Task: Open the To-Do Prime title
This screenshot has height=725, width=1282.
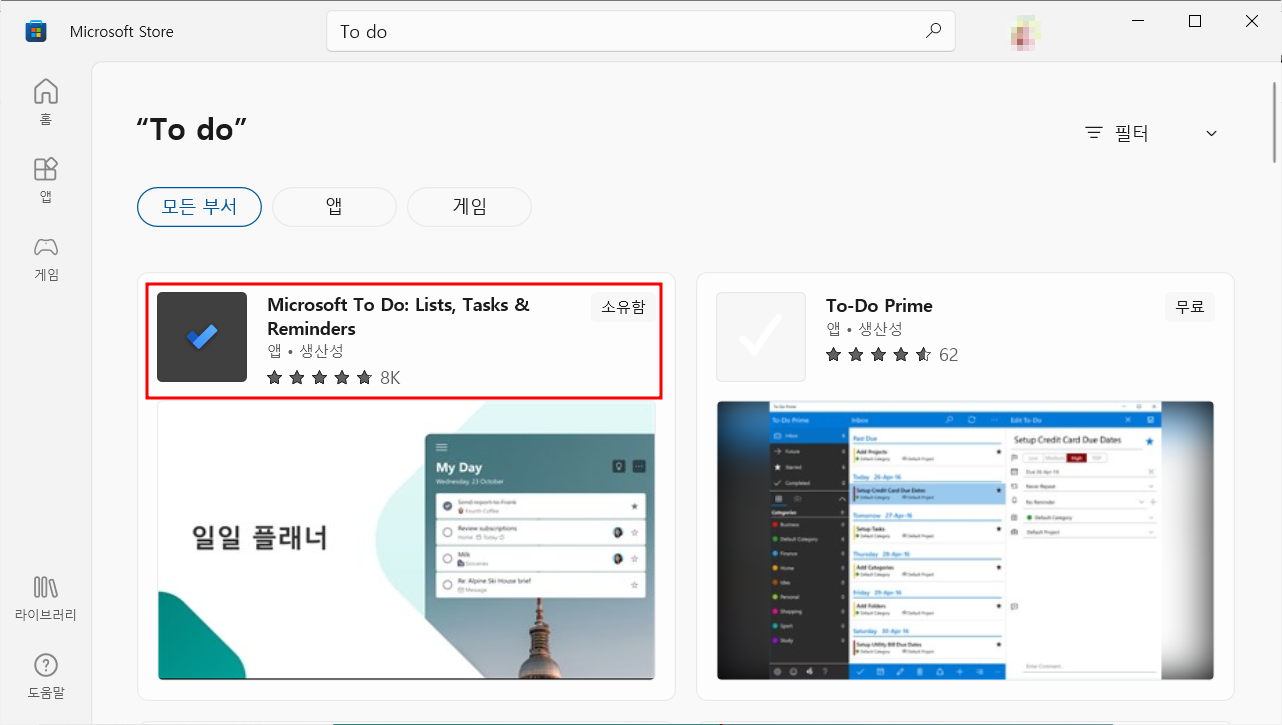Action: [x=879, y=306]
